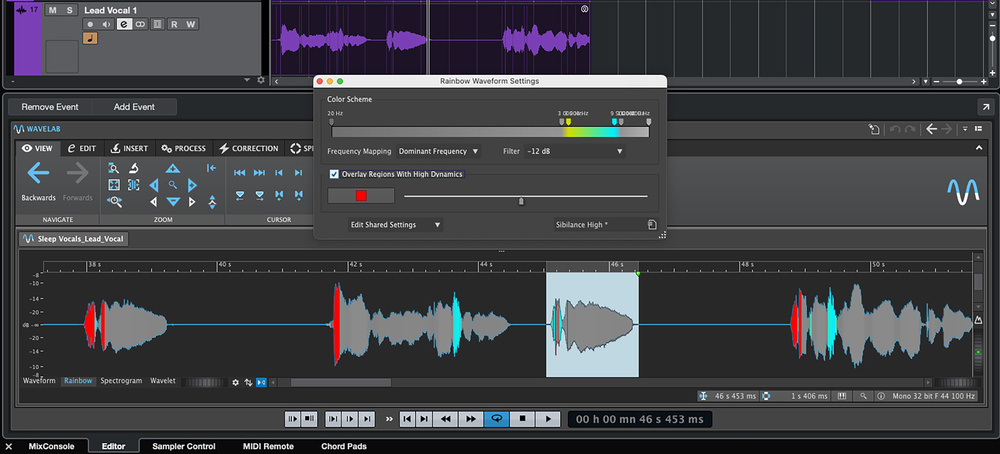Switch display to Waveform view
The image size is (1000, 454).
(x=40, y=381)
